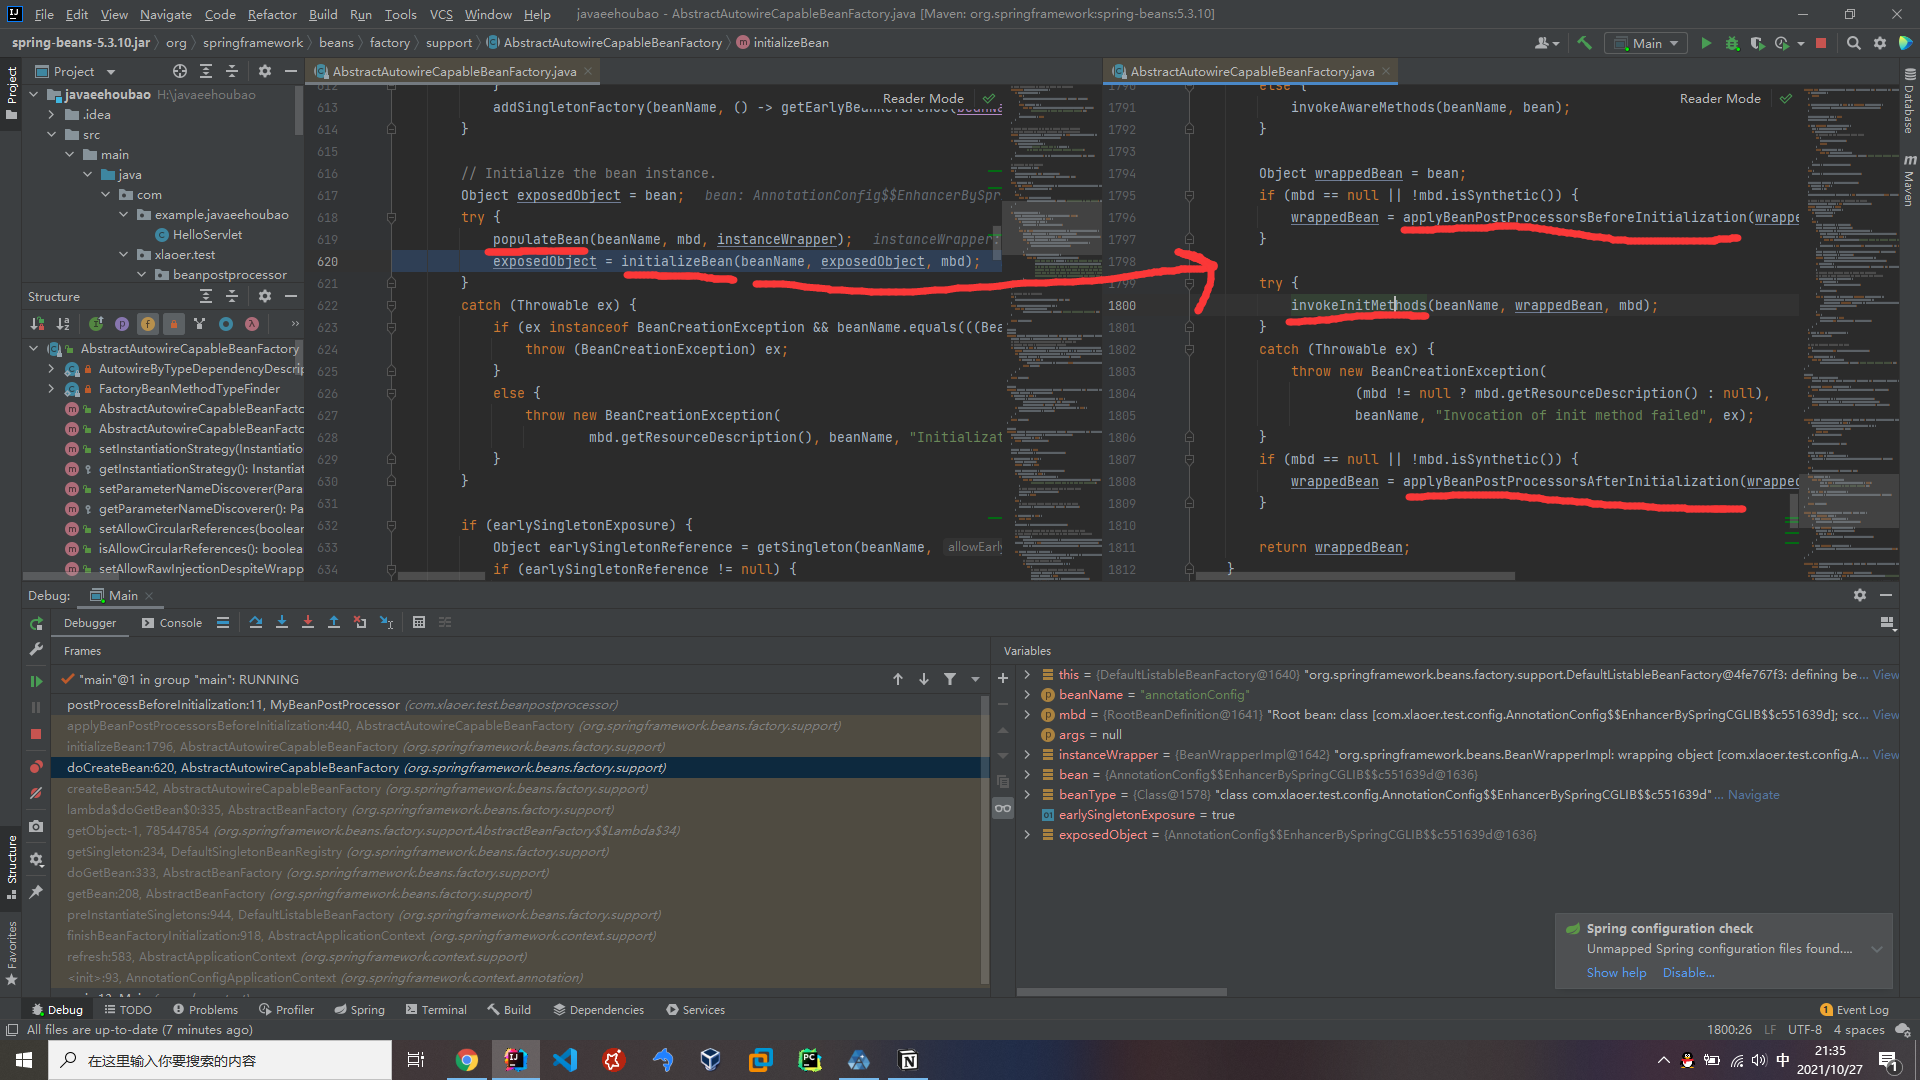Viewport: 1920px width, 1080px height.
Task: Toggle Show Fields orange f icon
Action: click(148, 323)
